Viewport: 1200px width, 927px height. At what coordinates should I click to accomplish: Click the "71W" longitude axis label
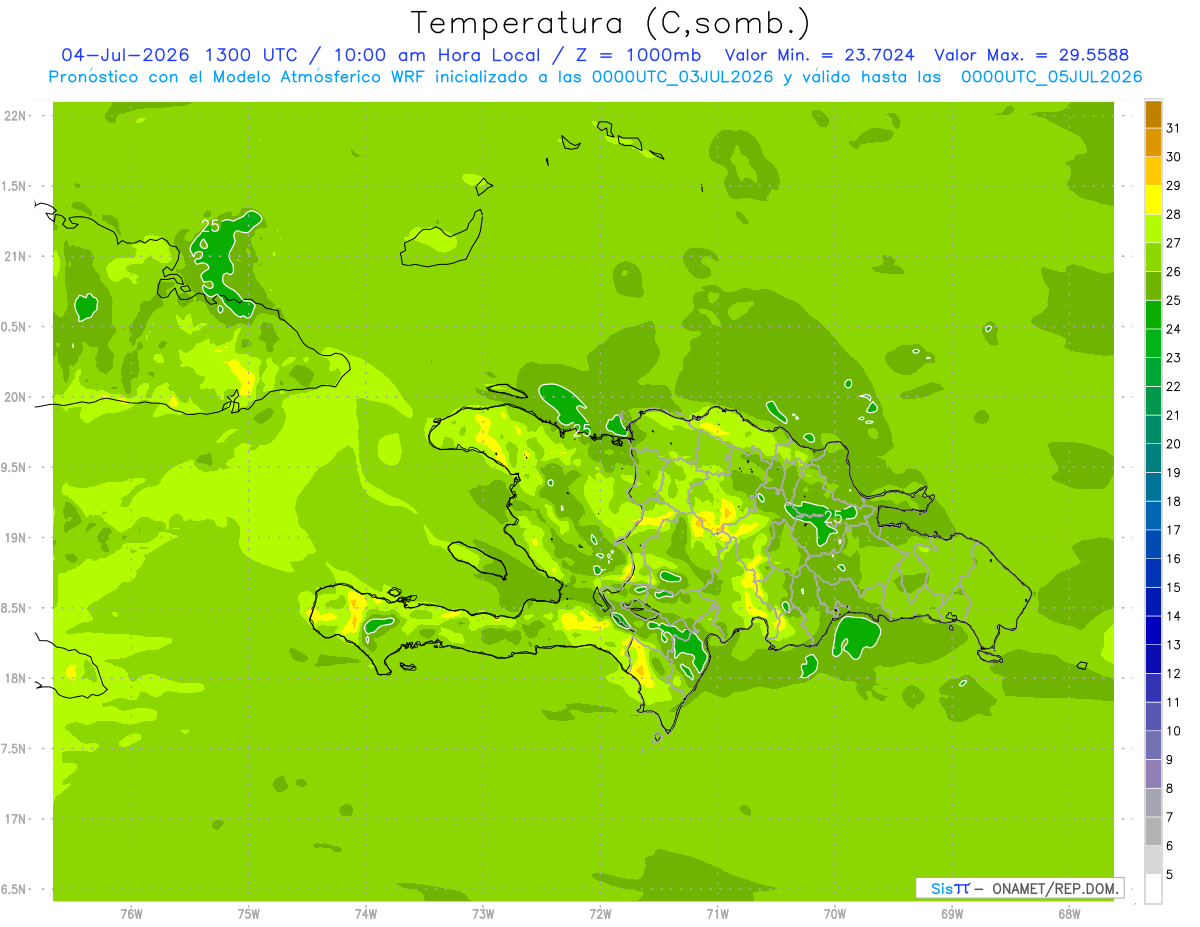(717, 914)
